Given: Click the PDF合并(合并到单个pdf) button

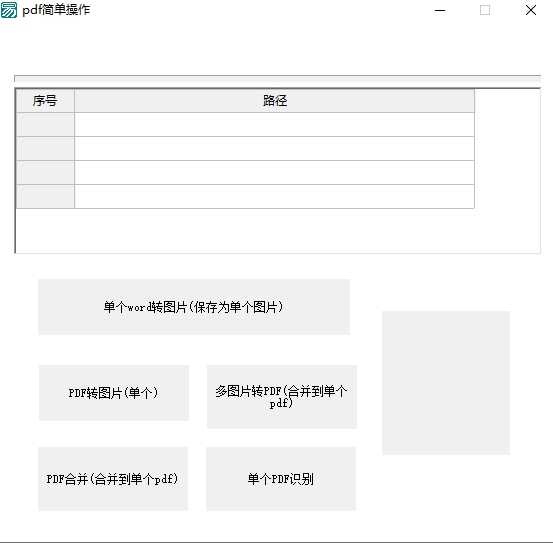Looking at the screenshot, I should click(x=113, y=479).
